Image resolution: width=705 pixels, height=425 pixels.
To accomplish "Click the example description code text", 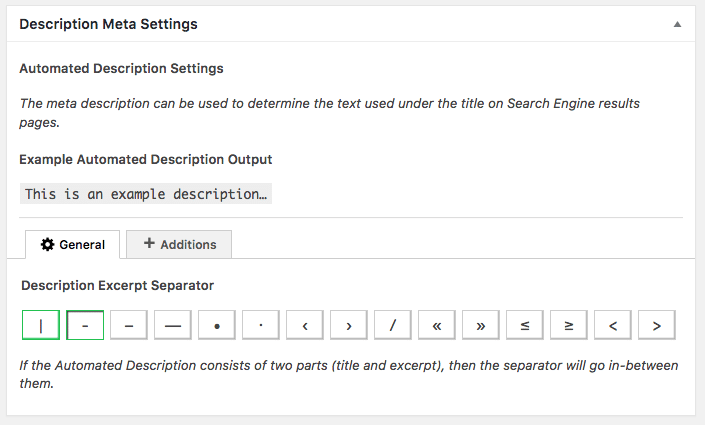I will [x=146, y=194].
